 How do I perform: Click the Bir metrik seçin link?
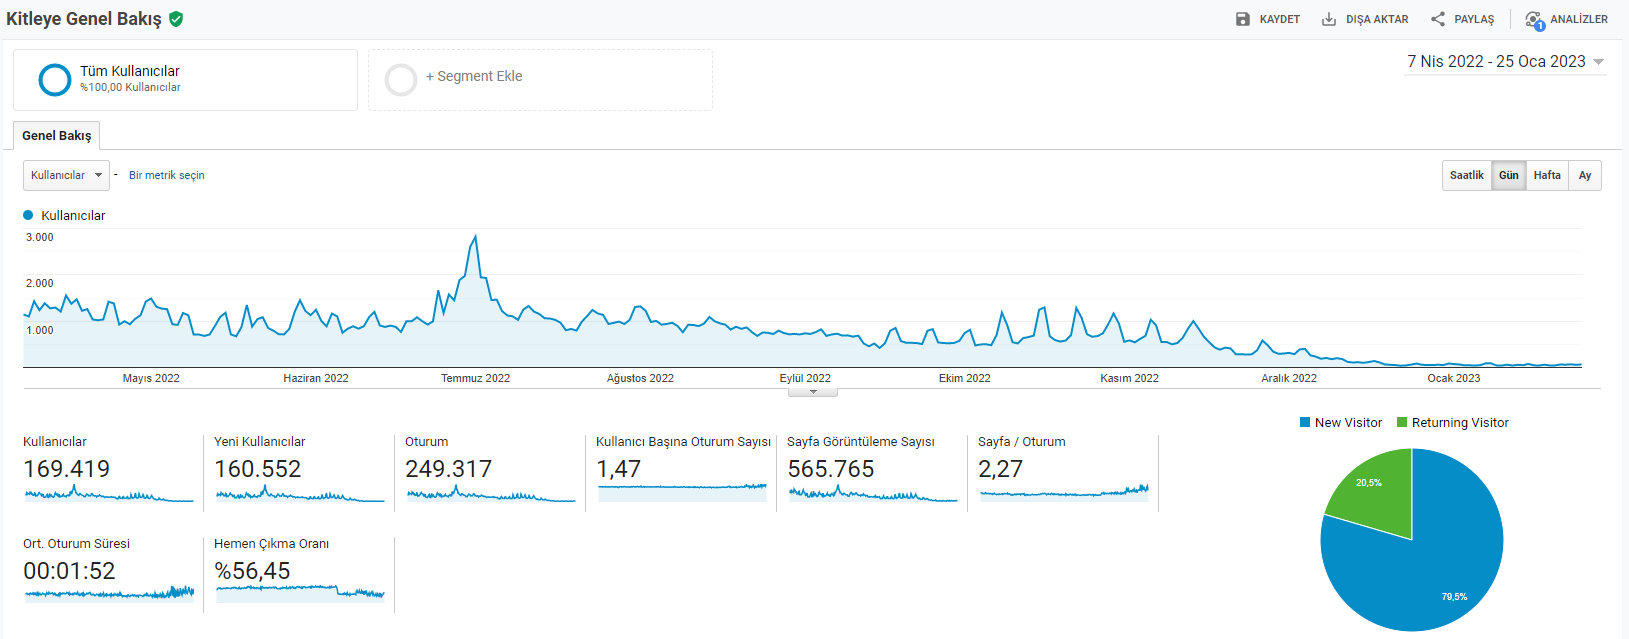pos(167,175)
